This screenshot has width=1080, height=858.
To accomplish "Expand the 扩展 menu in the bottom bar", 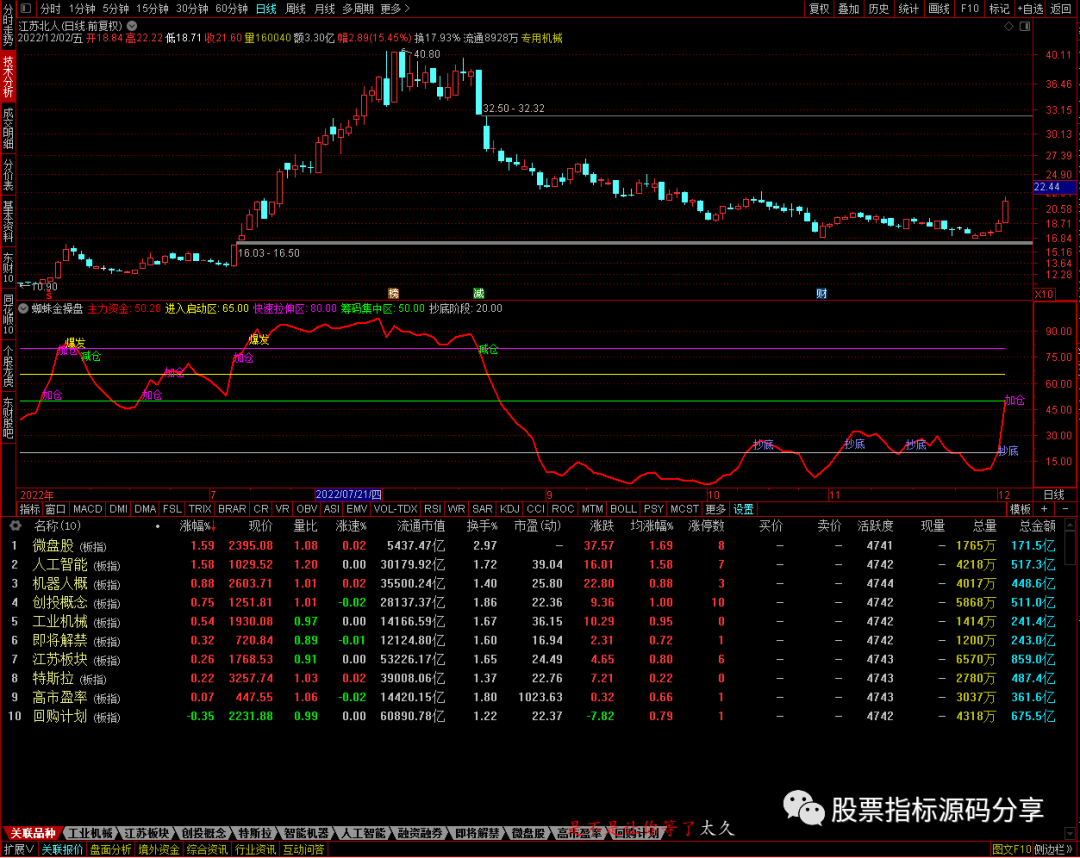I will (x=19, y=850).
